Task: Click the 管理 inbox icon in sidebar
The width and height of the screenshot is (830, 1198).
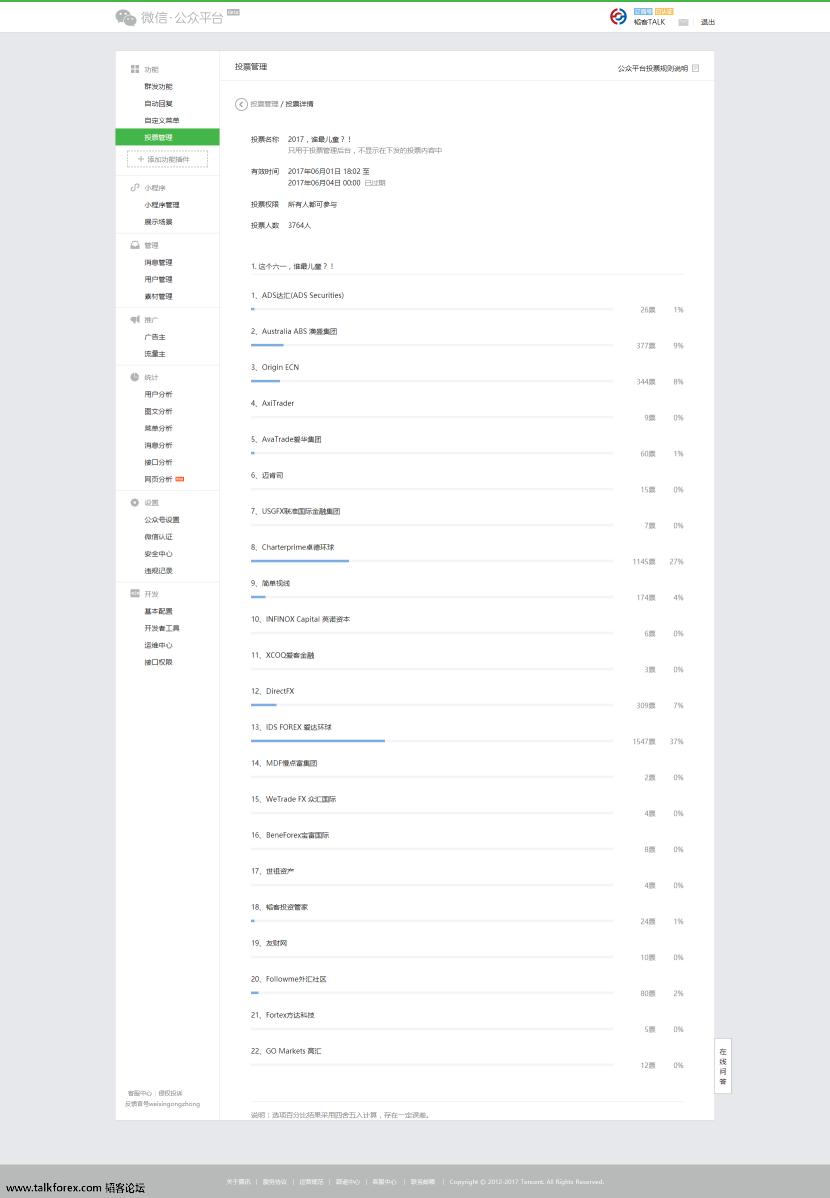Action: coord(135,245)
